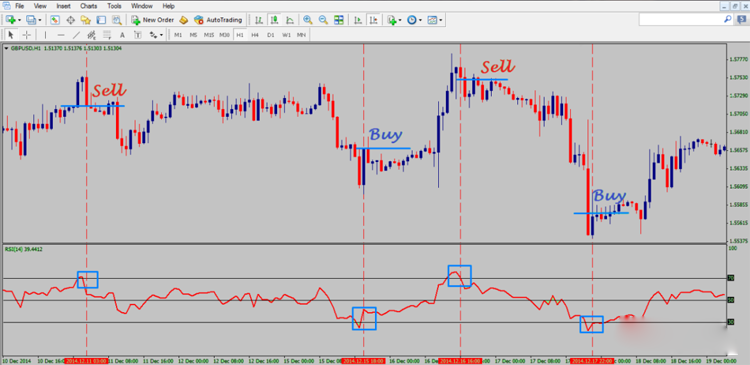Select the crosshair cursor tool
750x365 pixels.
click(27, 35)
